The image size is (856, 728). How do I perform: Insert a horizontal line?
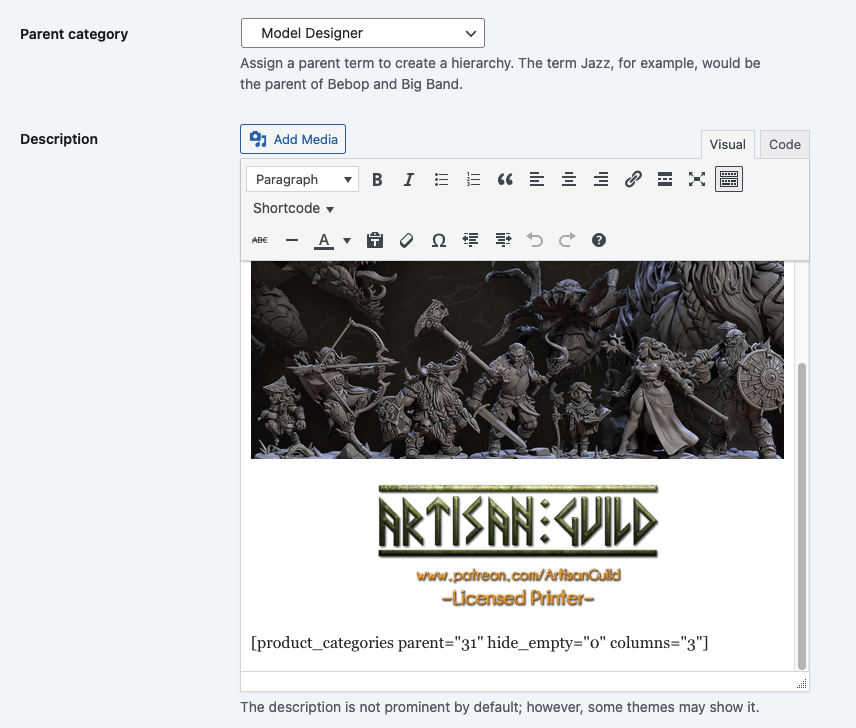coord(292,240)
